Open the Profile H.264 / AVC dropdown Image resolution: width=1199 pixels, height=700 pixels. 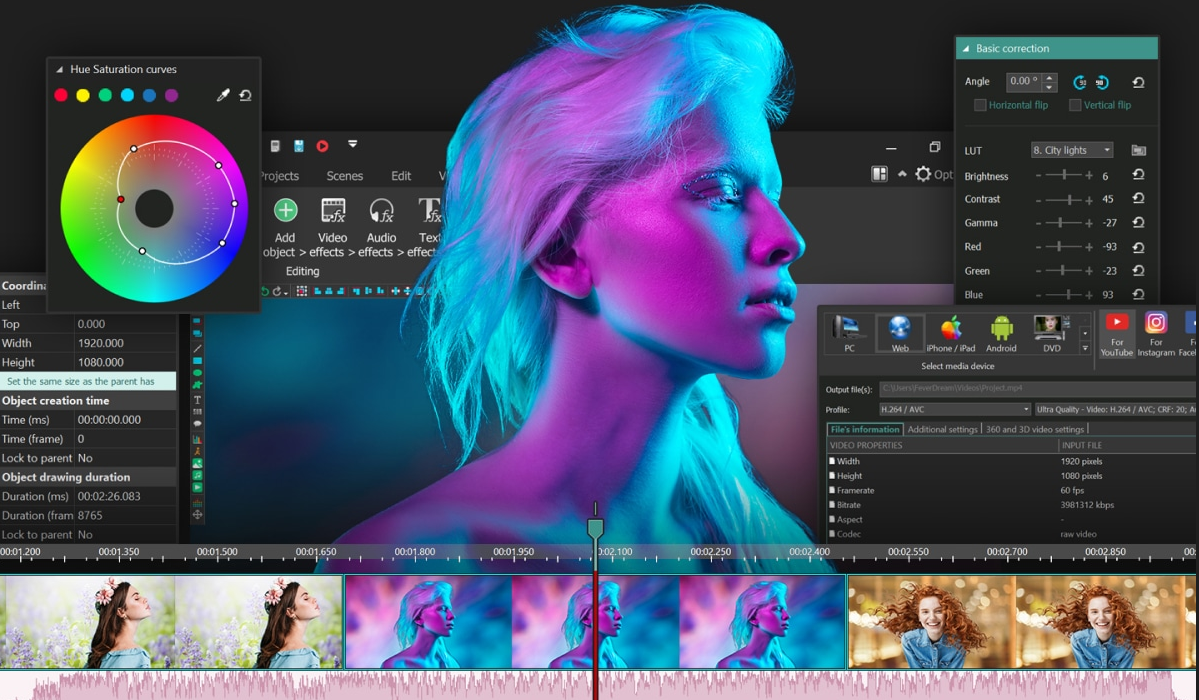point(954,409)
